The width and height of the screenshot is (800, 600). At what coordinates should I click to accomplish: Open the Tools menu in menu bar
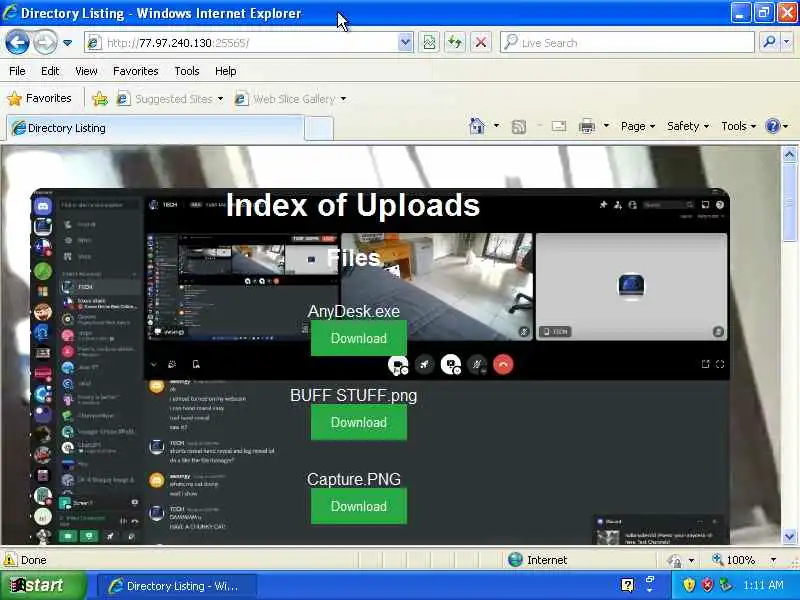187,71
